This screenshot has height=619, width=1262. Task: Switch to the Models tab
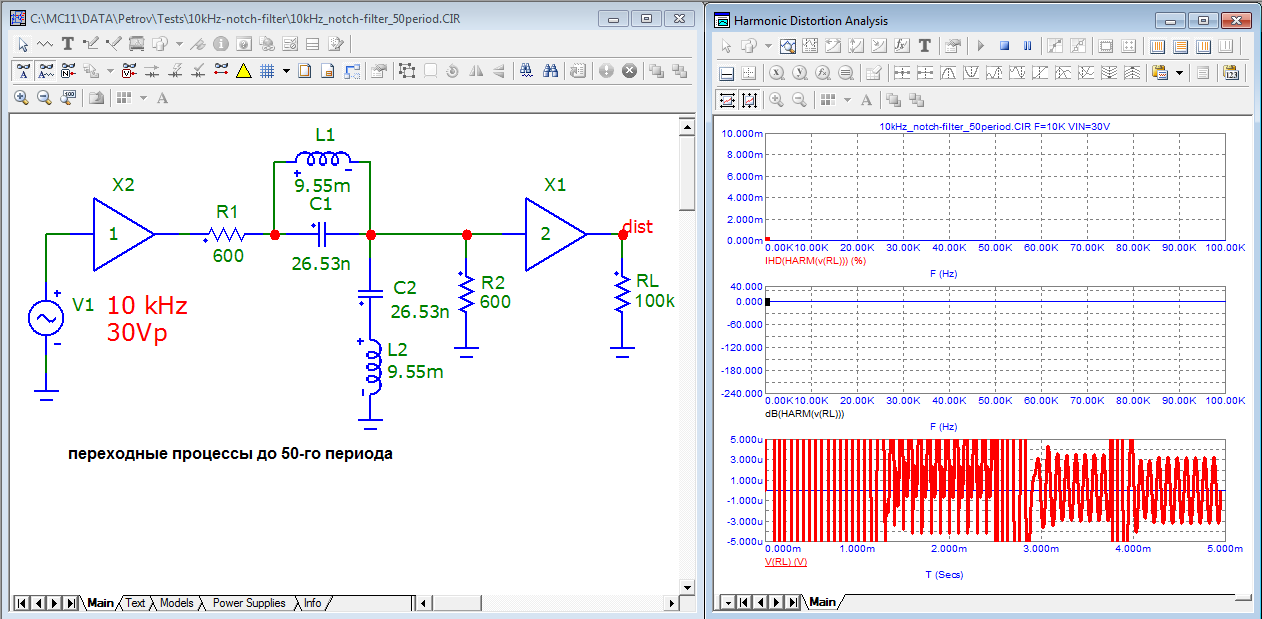[x=177, y=603]
